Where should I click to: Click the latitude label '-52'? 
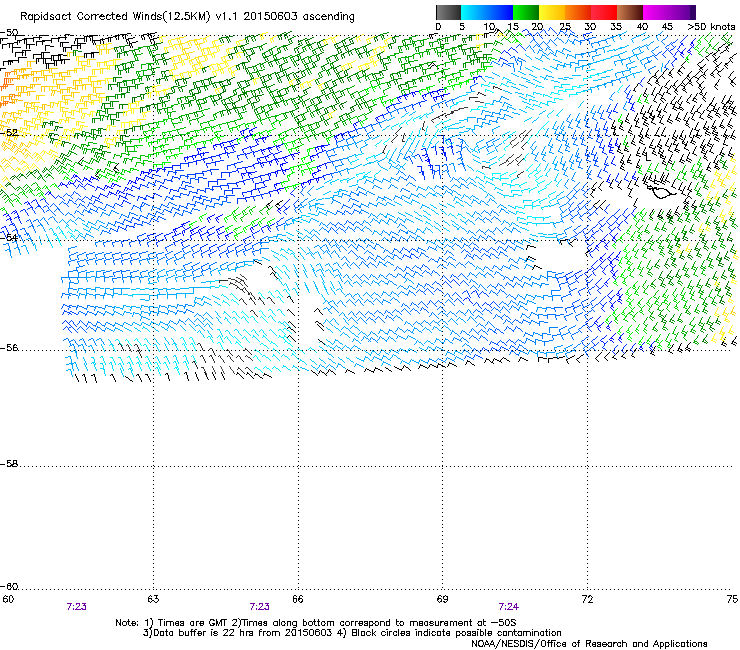click(x=9, y=133)
